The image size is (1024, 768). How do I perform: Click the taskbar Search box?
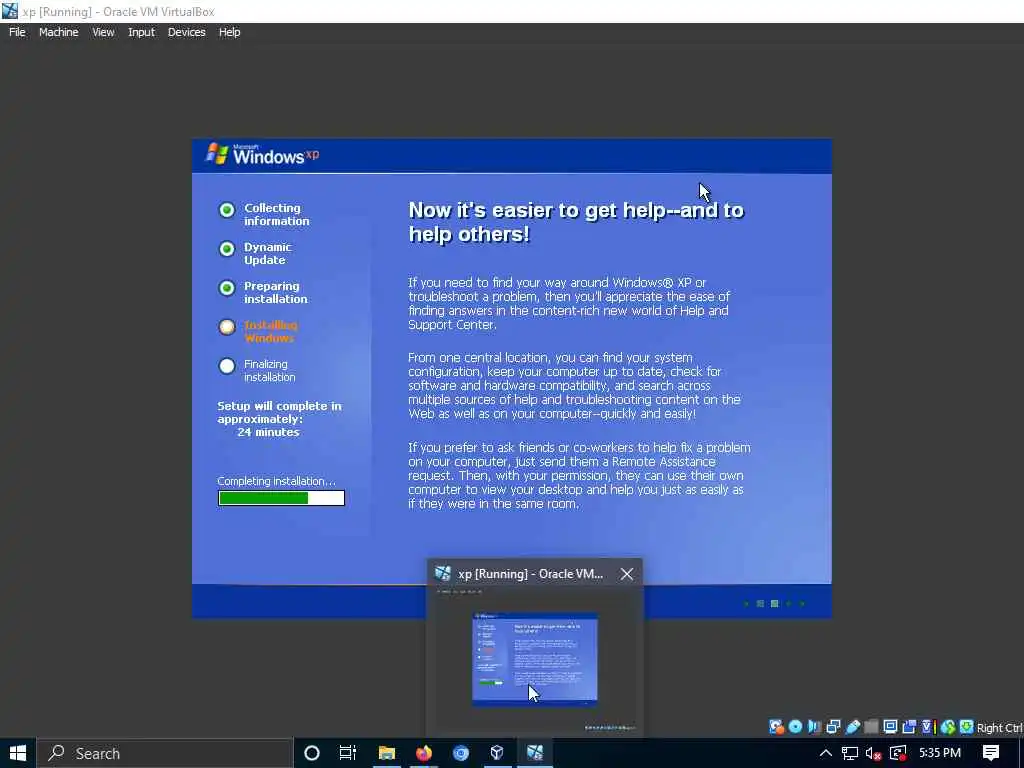165,753
